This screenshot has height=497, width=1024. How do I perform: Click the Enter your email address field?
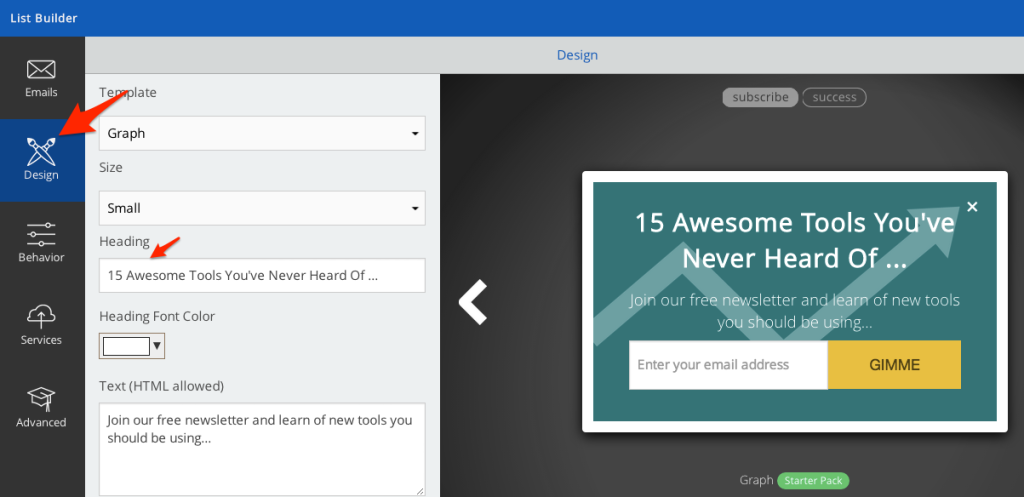click(x=727, y=365)
